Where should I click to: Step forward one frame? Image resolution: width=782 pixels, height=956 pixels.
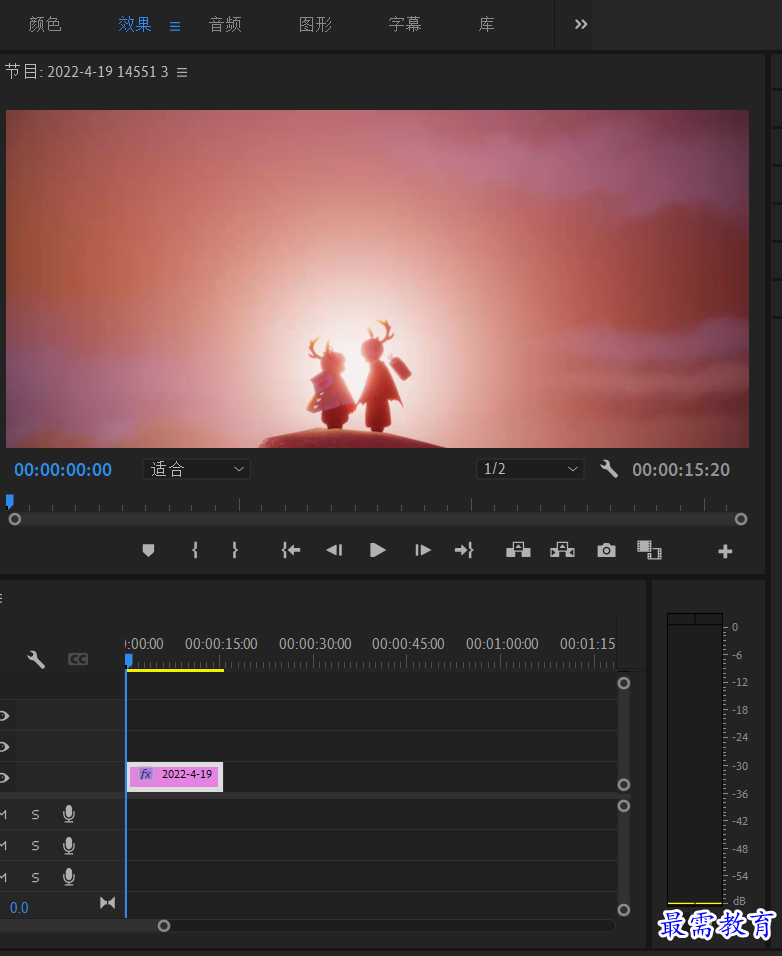pos(422,551)
